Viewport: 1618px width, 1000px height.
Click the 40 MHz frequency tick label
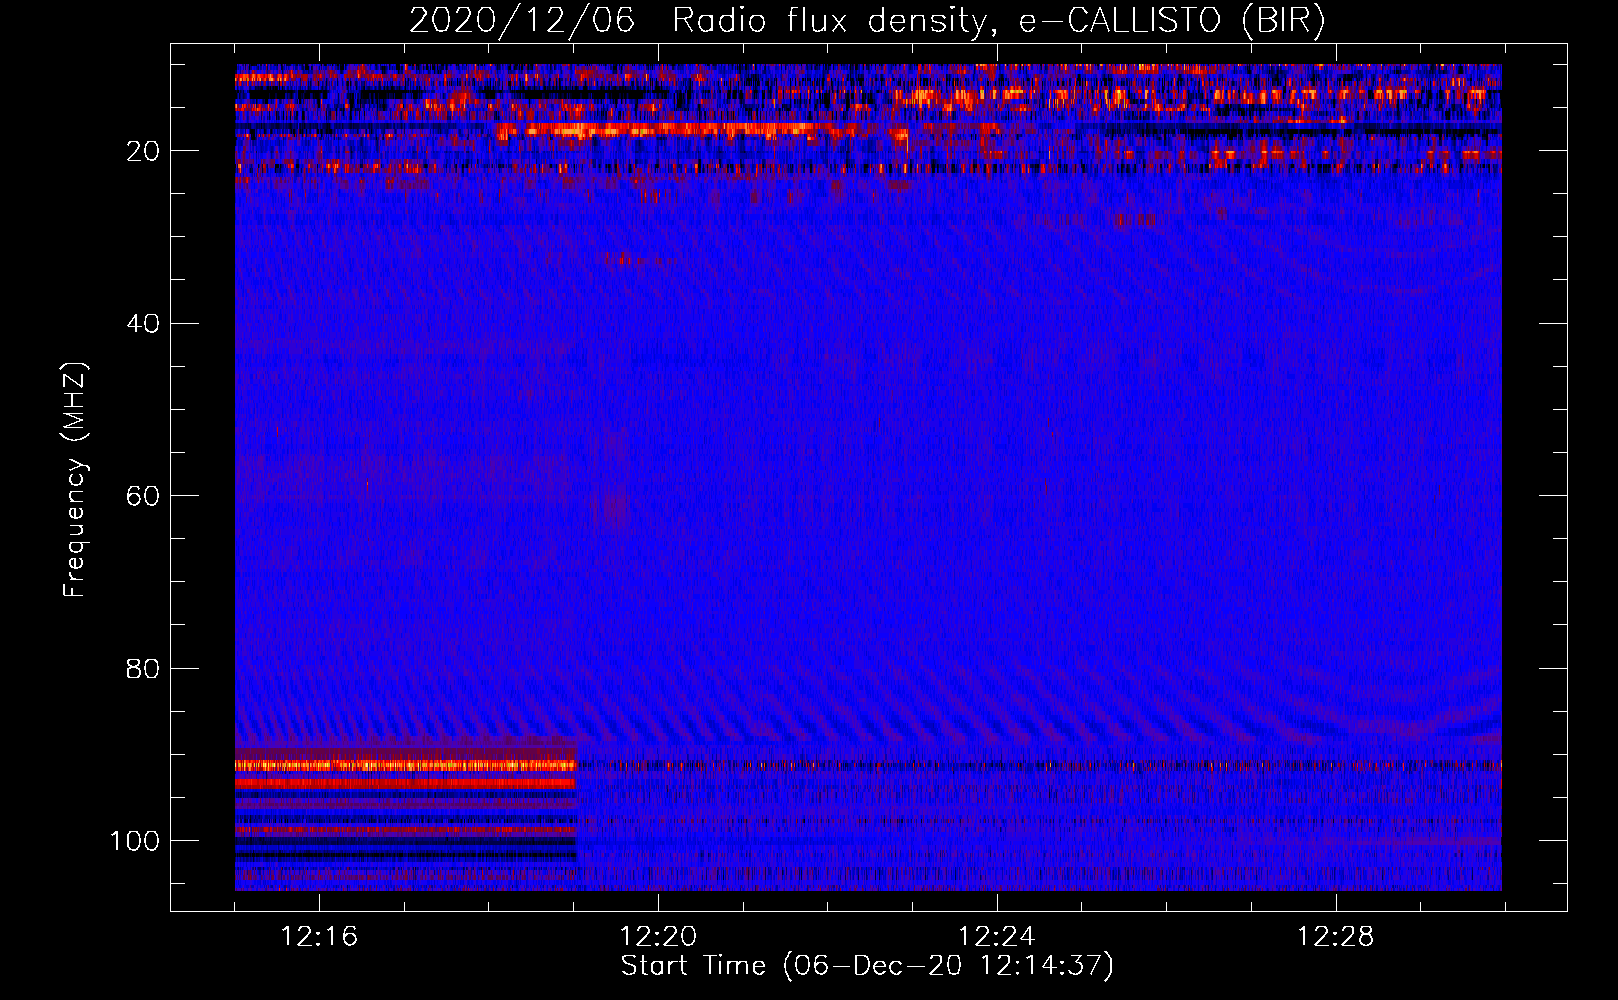click(x=144, y=324)
